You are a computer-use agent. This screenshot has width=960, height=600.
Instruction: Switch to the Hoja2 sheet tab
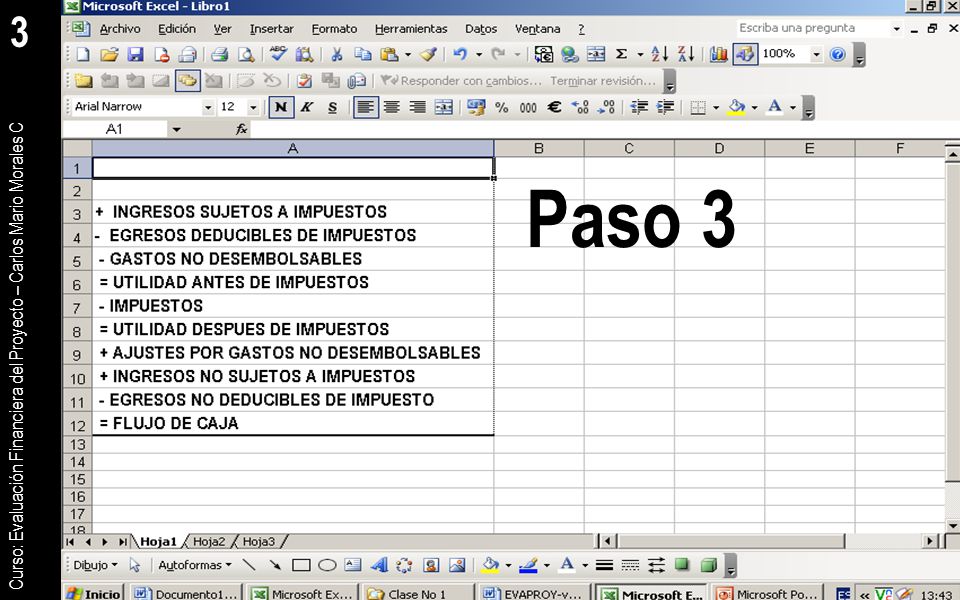click(209, 541)
